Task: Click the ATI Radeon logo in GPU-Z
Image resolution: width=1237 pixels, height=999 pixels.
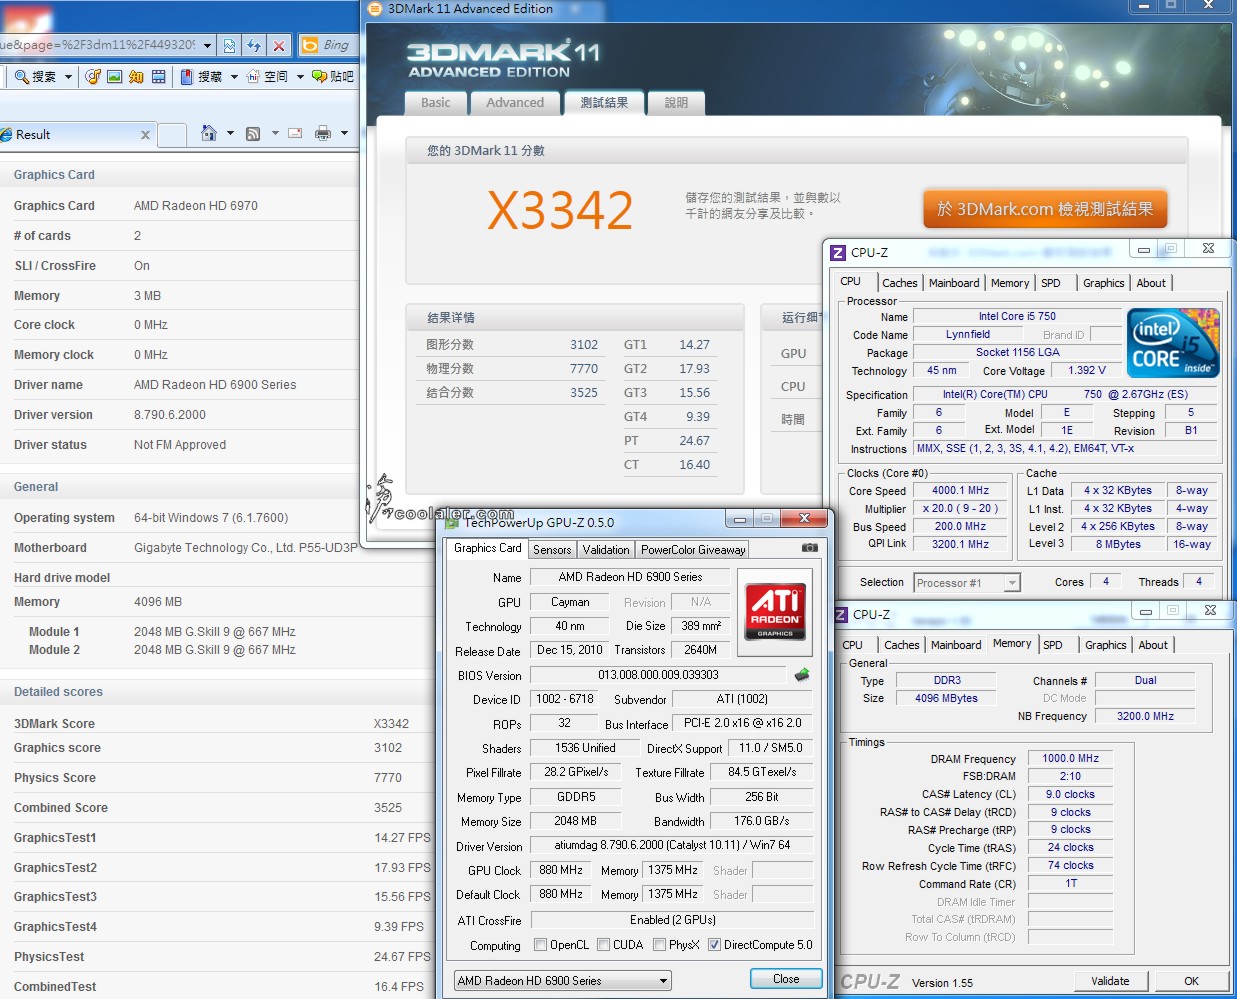Action: coord(775,612)
